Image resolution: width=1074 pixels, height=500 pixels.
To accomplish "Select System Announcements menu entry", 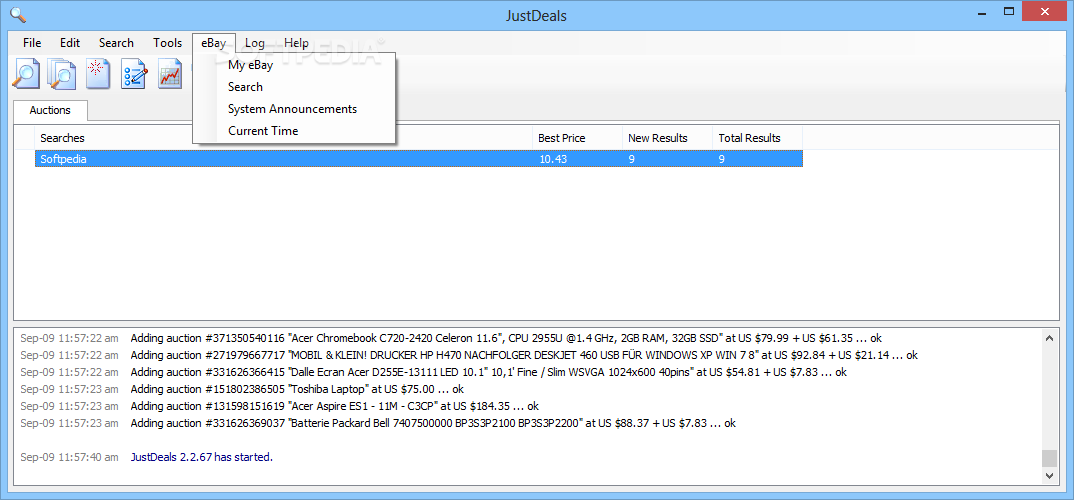I will pos(294,109).
